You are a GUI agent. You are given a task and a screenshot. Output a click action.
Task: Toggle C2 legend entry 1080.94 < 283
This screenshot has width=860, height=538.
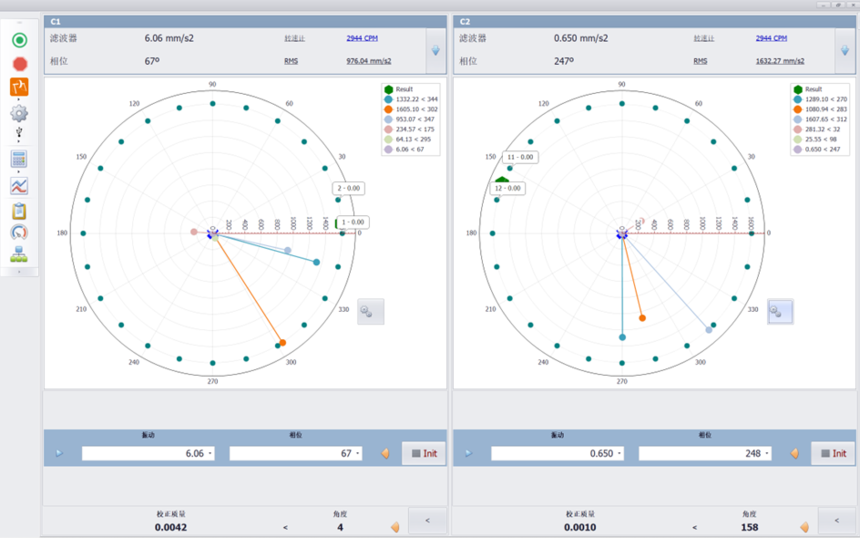[x=820, y=109]
